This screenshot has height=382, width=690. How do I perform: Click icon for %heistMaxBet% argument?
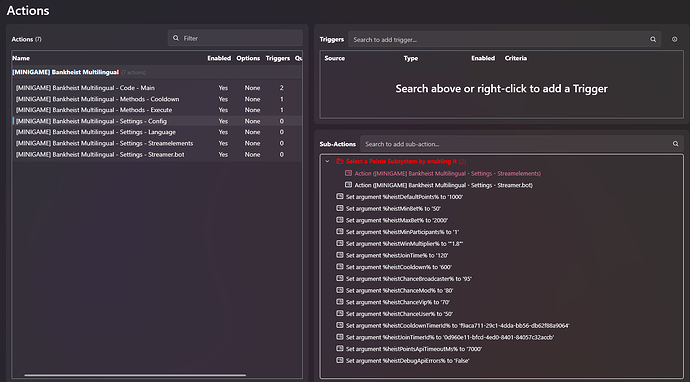tap(340, 220)
